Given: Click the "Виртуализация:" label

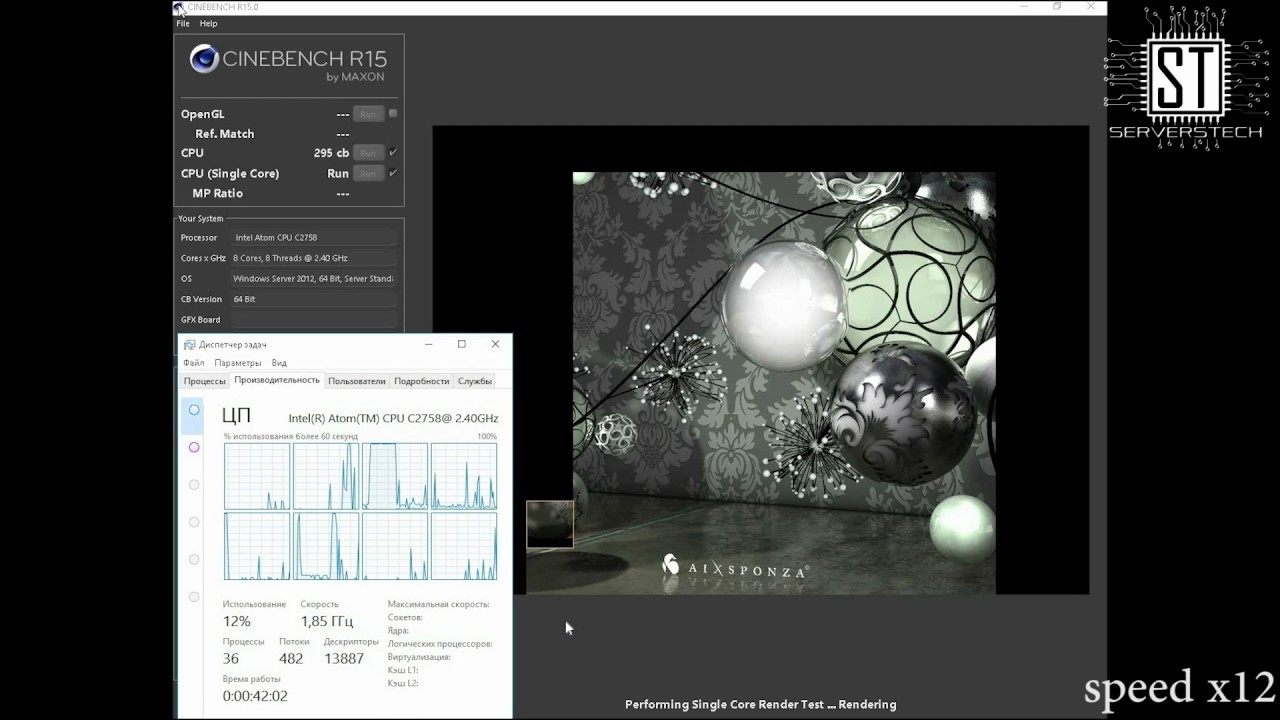Looking at the screenshot, I should 419,657.
